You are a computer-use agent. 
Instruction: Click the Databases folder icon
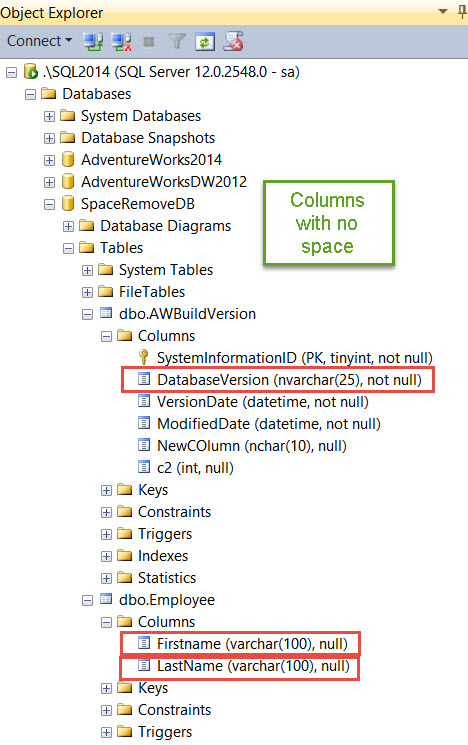pos(49,93)
